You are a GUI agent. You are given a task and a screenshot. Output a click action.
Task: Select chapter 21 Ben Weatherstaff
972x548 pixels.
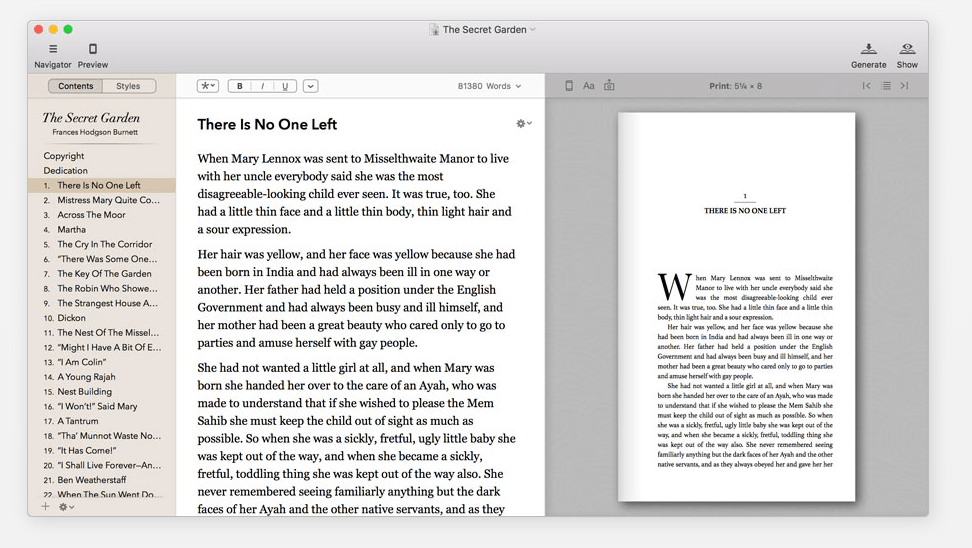click(x=102, y=480)
